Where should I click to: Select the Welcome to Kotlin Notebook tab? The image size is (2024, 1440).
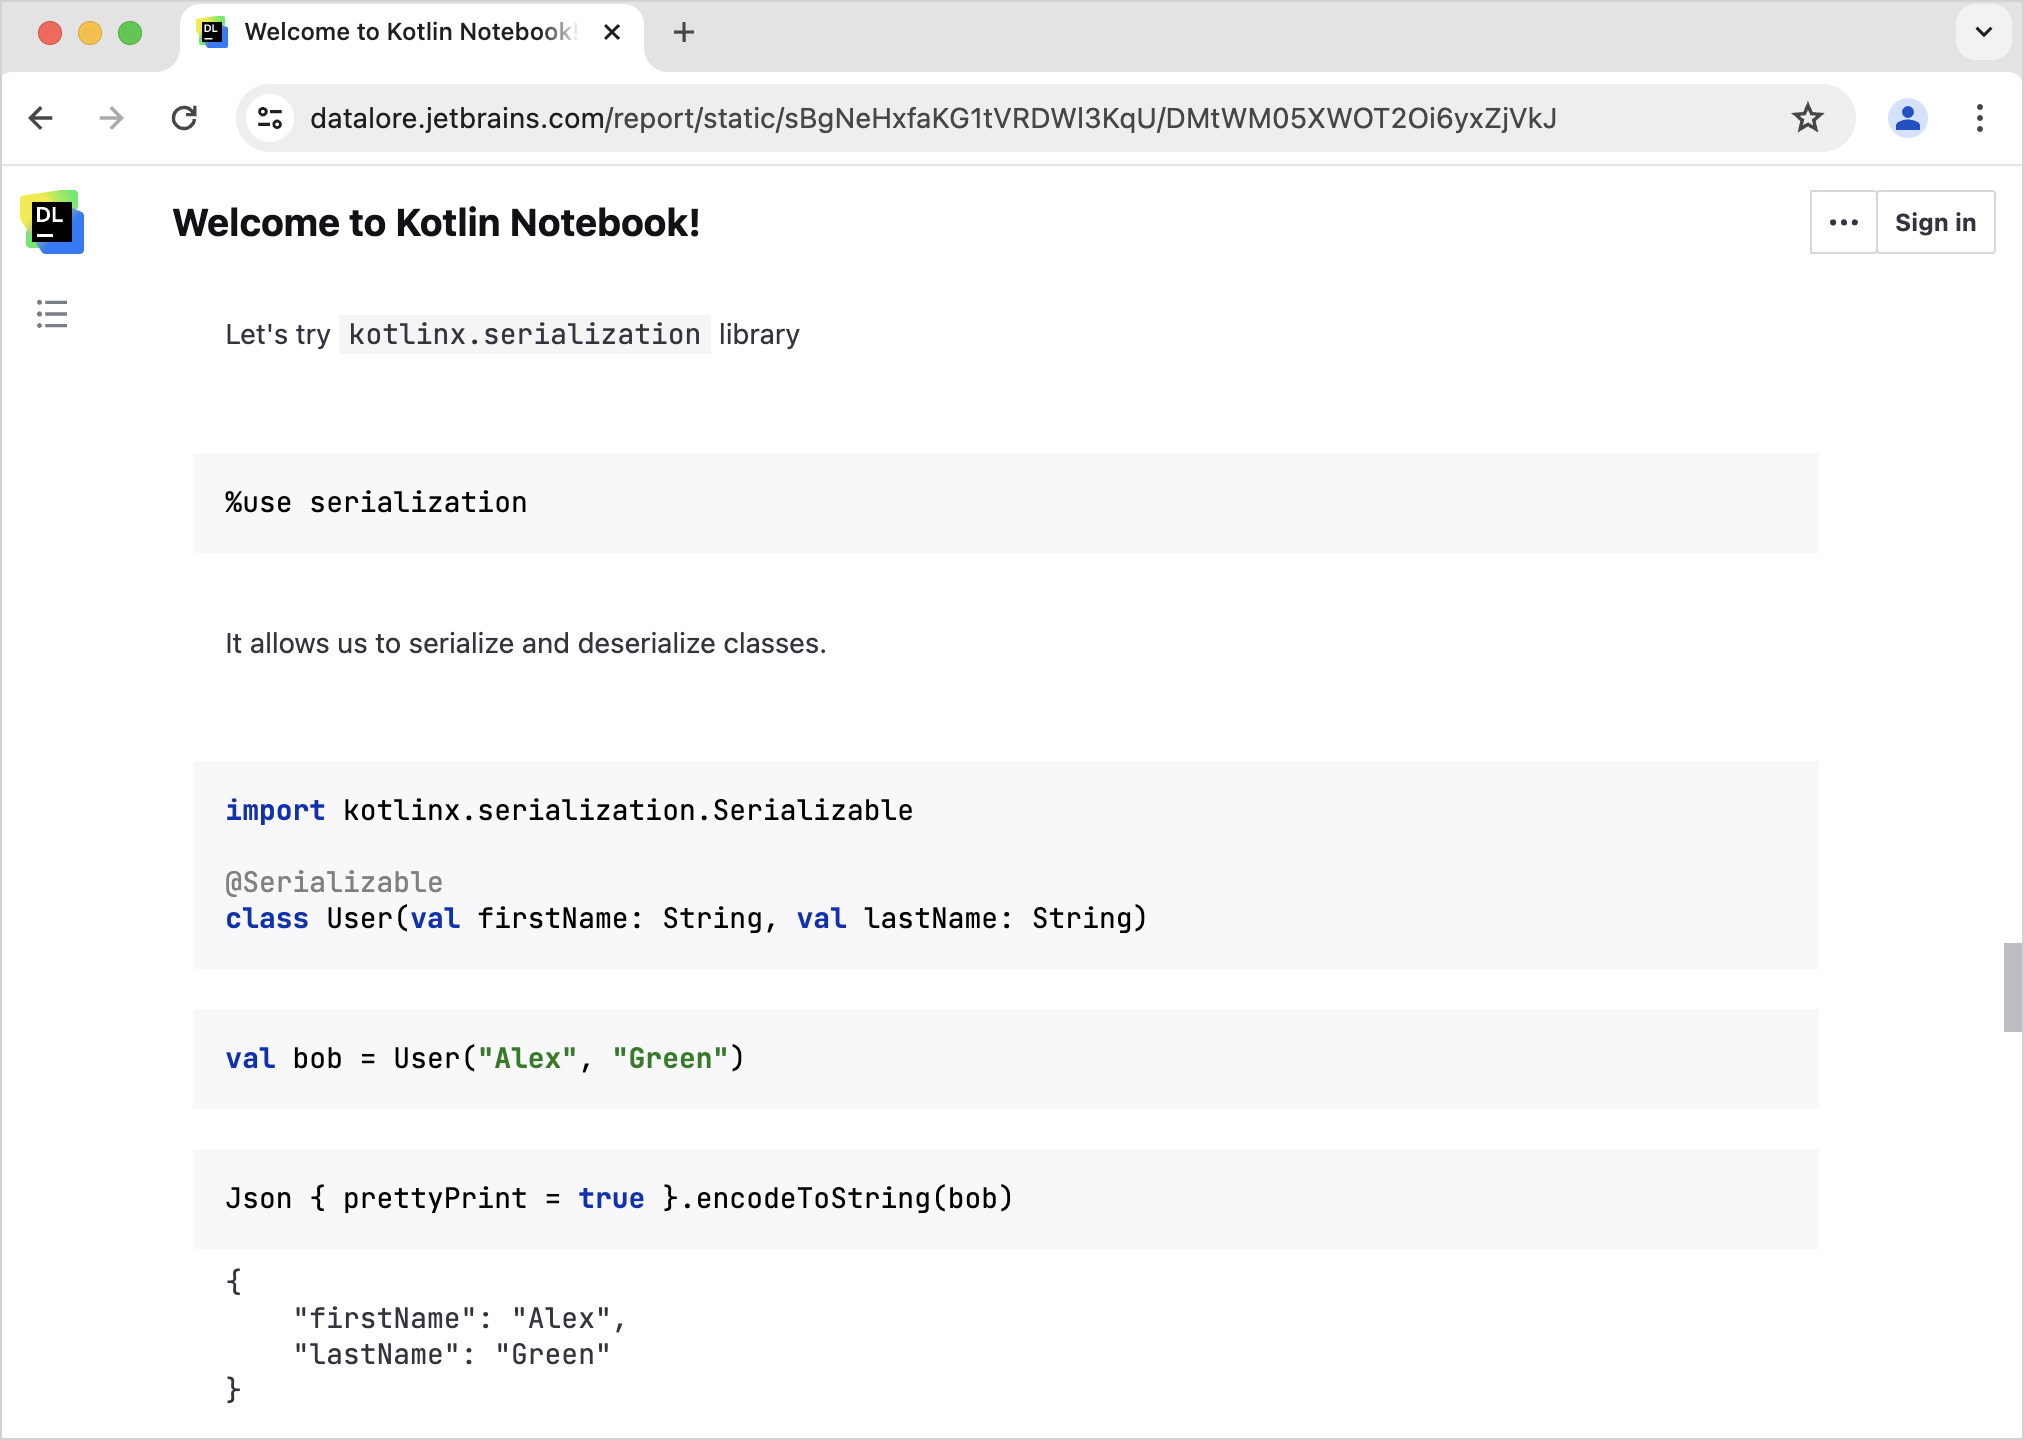click(x=400, y=32)
